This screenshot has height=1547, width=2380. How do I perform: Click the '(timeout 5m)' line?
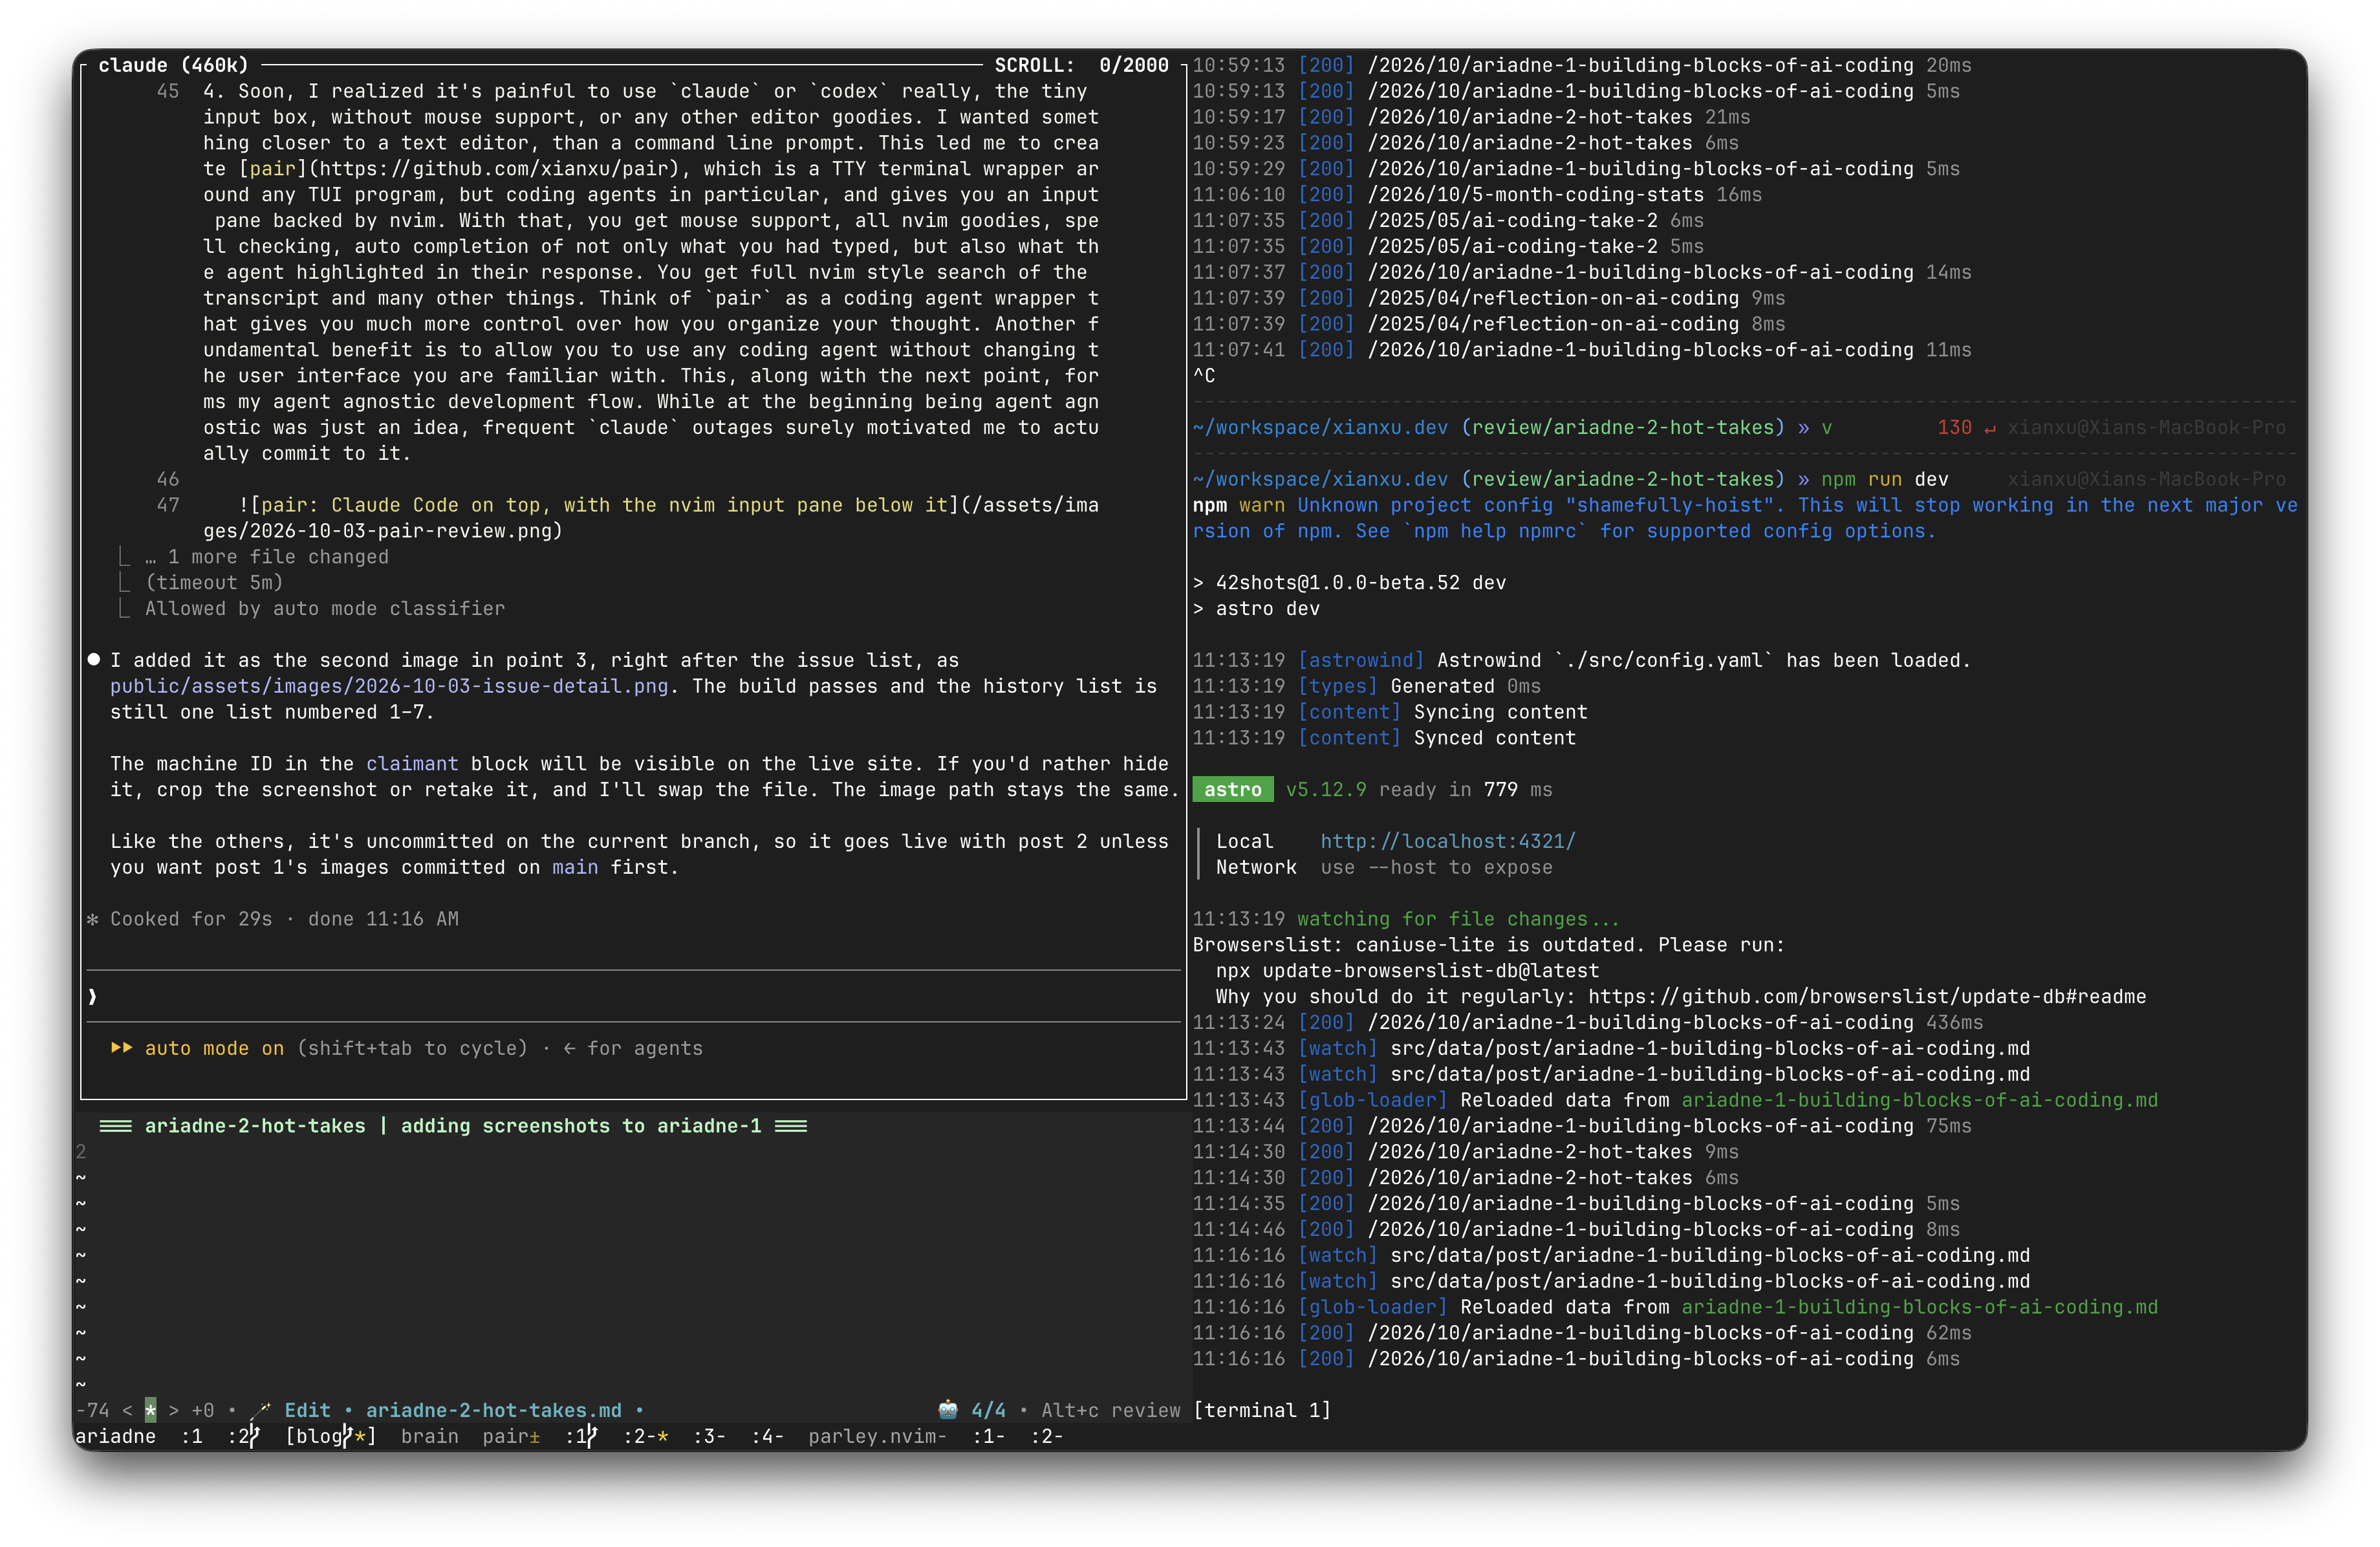214,583
